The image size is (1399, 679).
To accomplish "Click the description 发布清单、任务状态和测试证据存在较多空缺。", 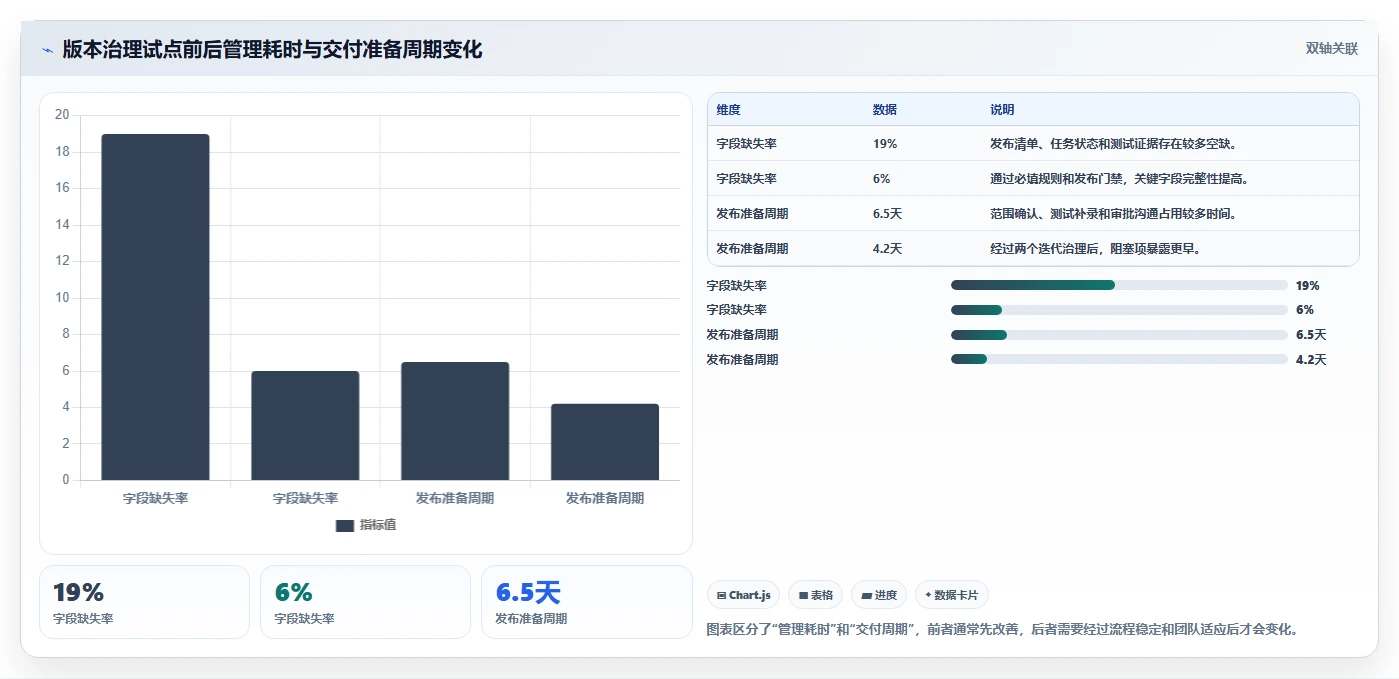I will [x=1114, y=144].
